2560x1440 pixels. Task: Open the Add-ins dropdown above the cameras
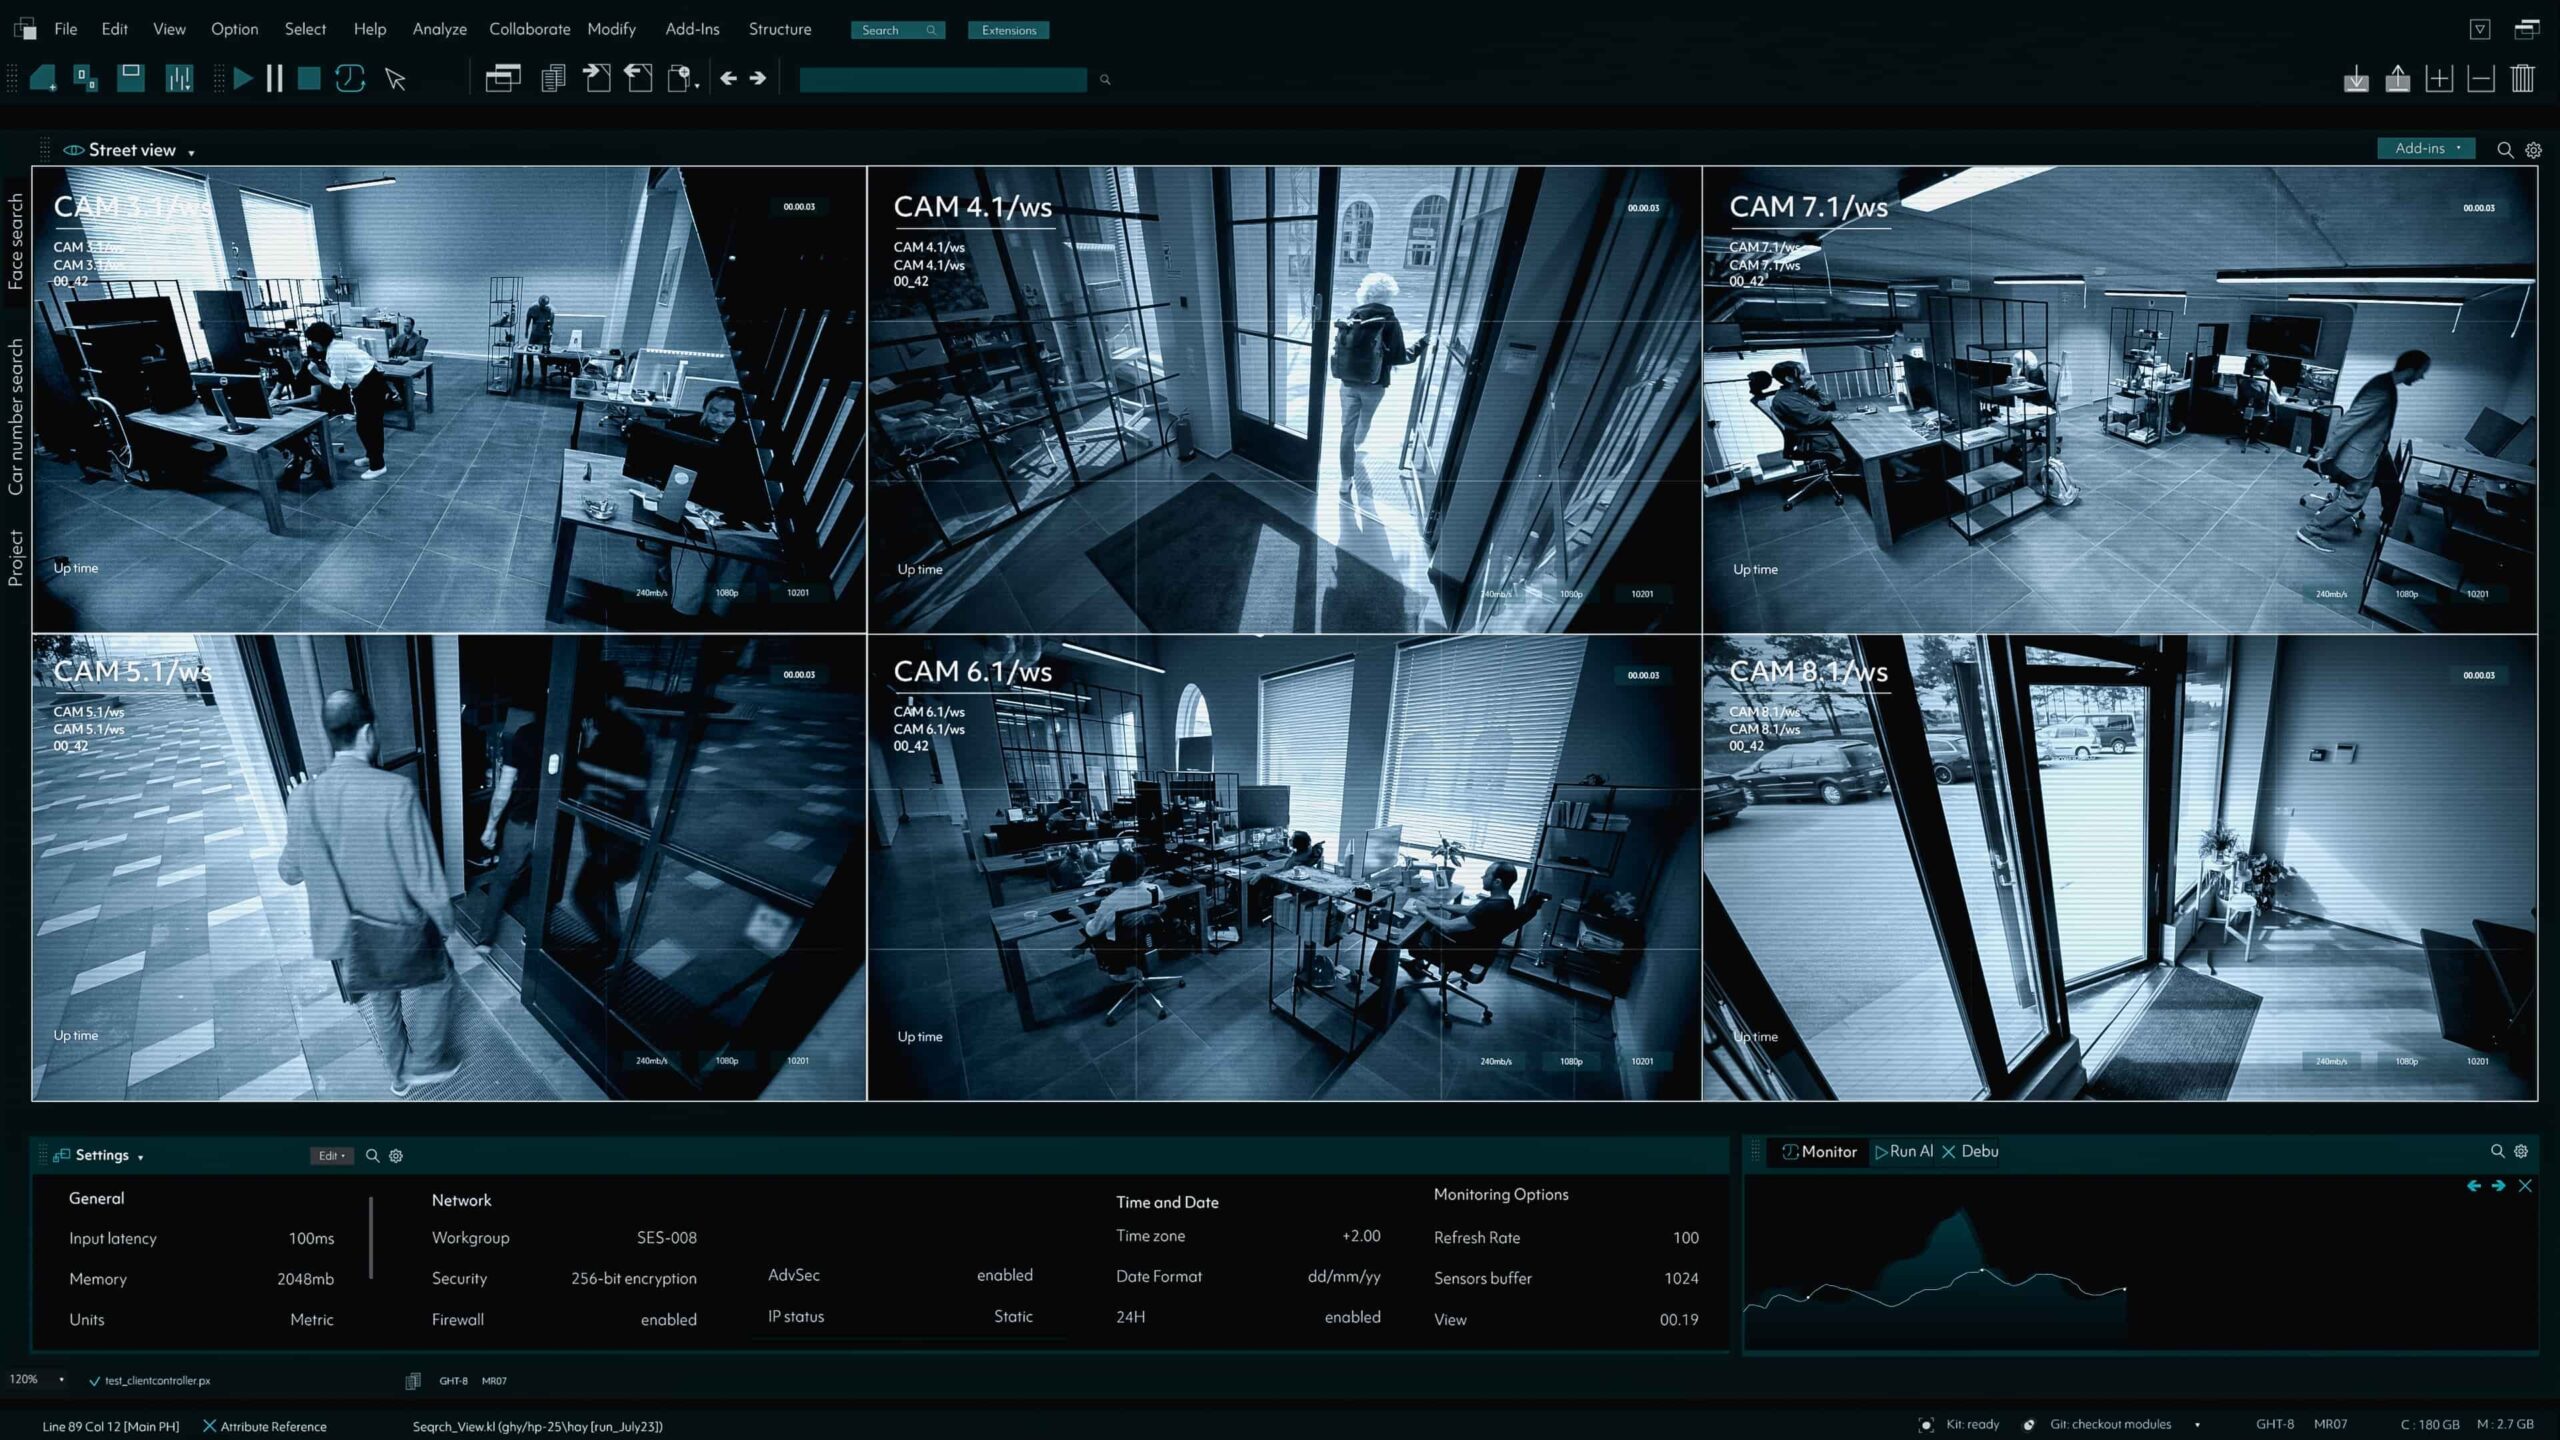2426,148
